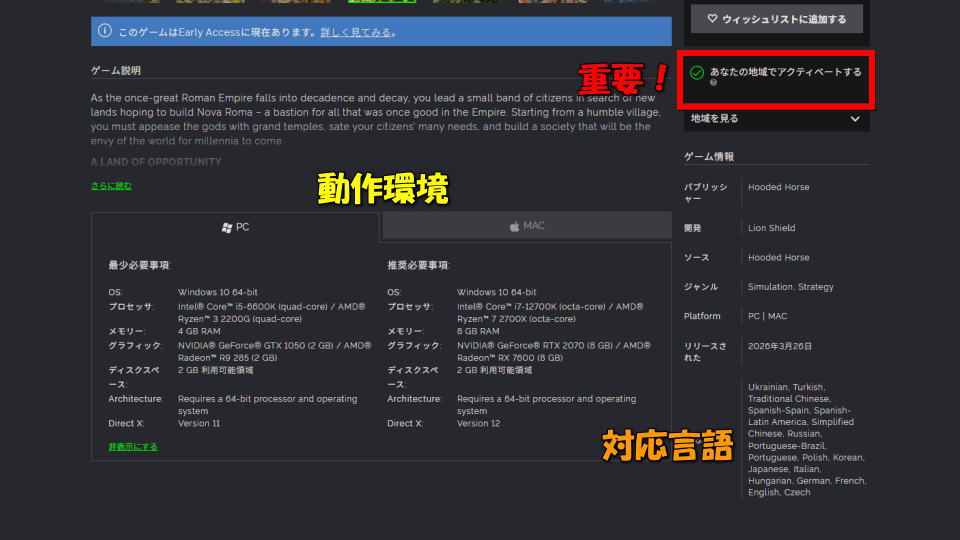Expand the 地域を見る dropdown chevron
The width and height of the screenshot is (960, 540).
(854, 119)
